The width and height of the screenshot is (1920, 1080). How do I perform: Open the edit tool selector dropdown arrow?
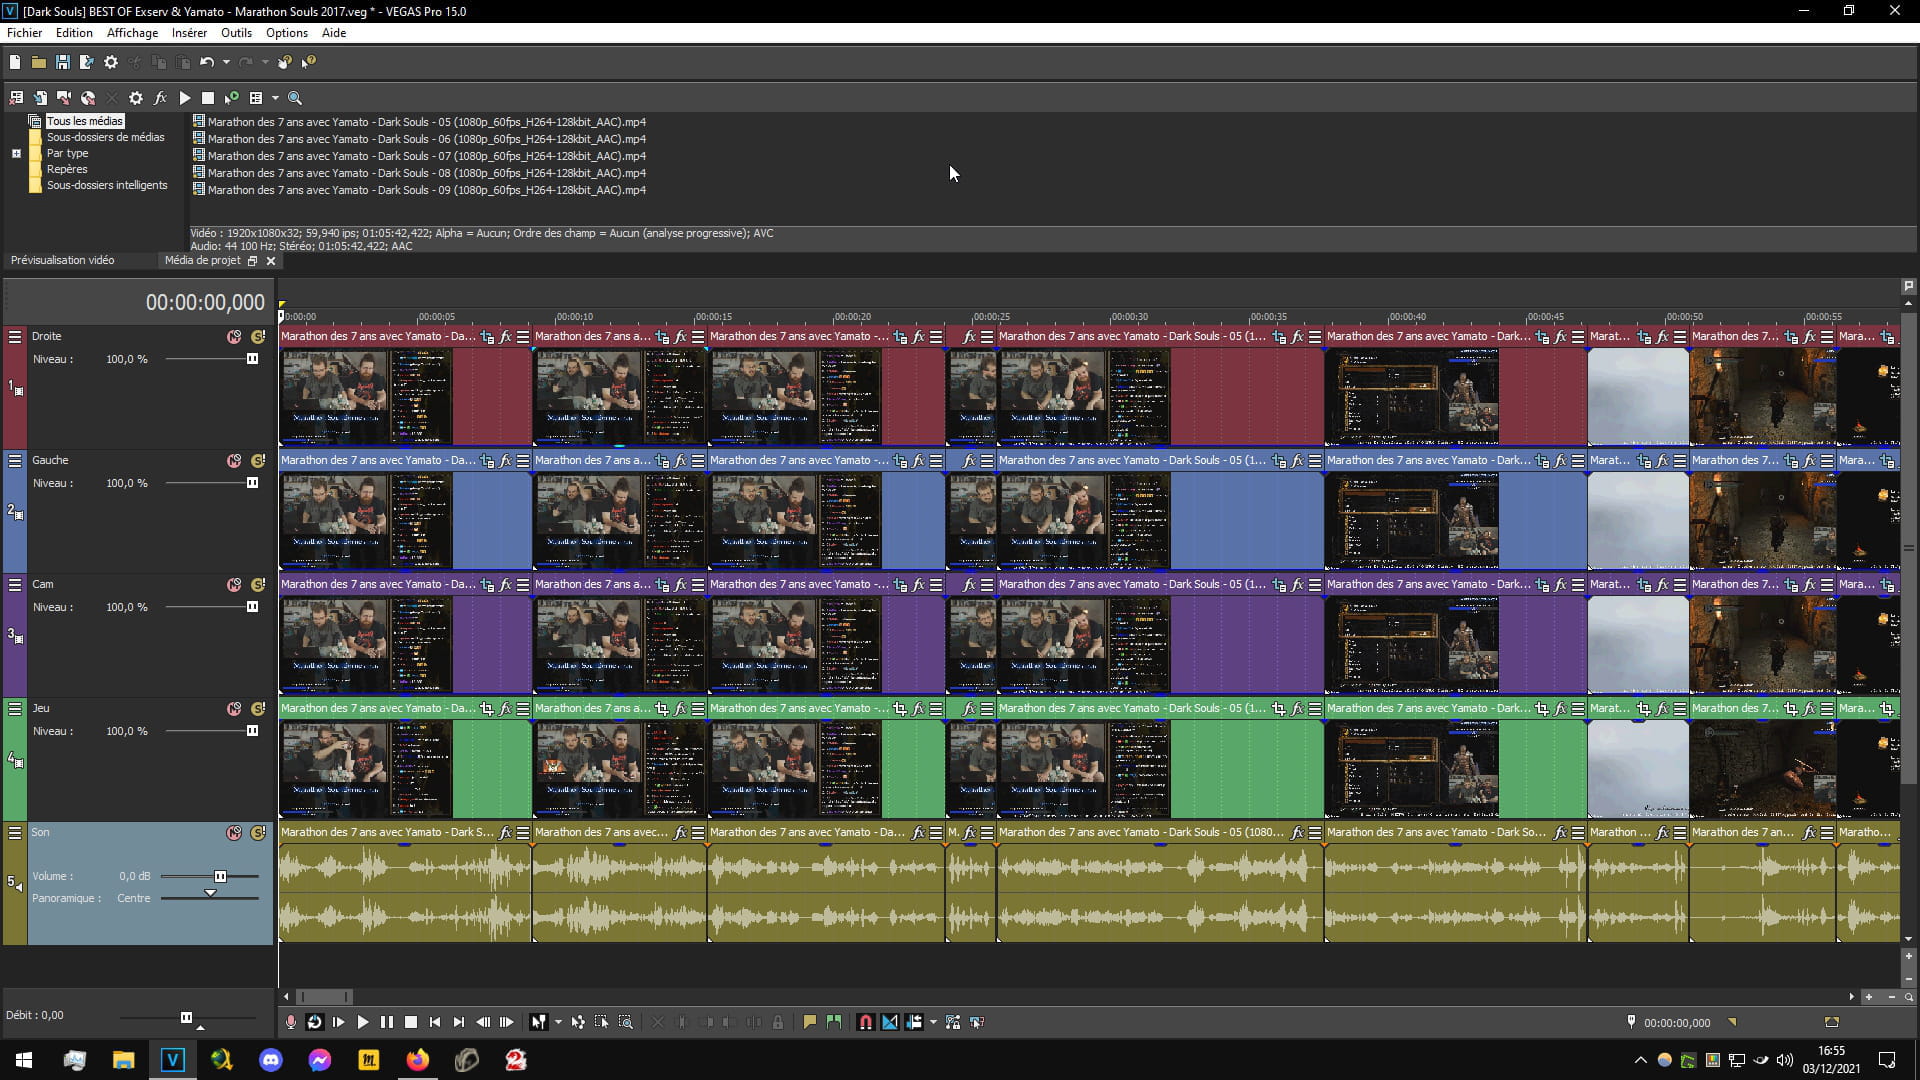558,1022
